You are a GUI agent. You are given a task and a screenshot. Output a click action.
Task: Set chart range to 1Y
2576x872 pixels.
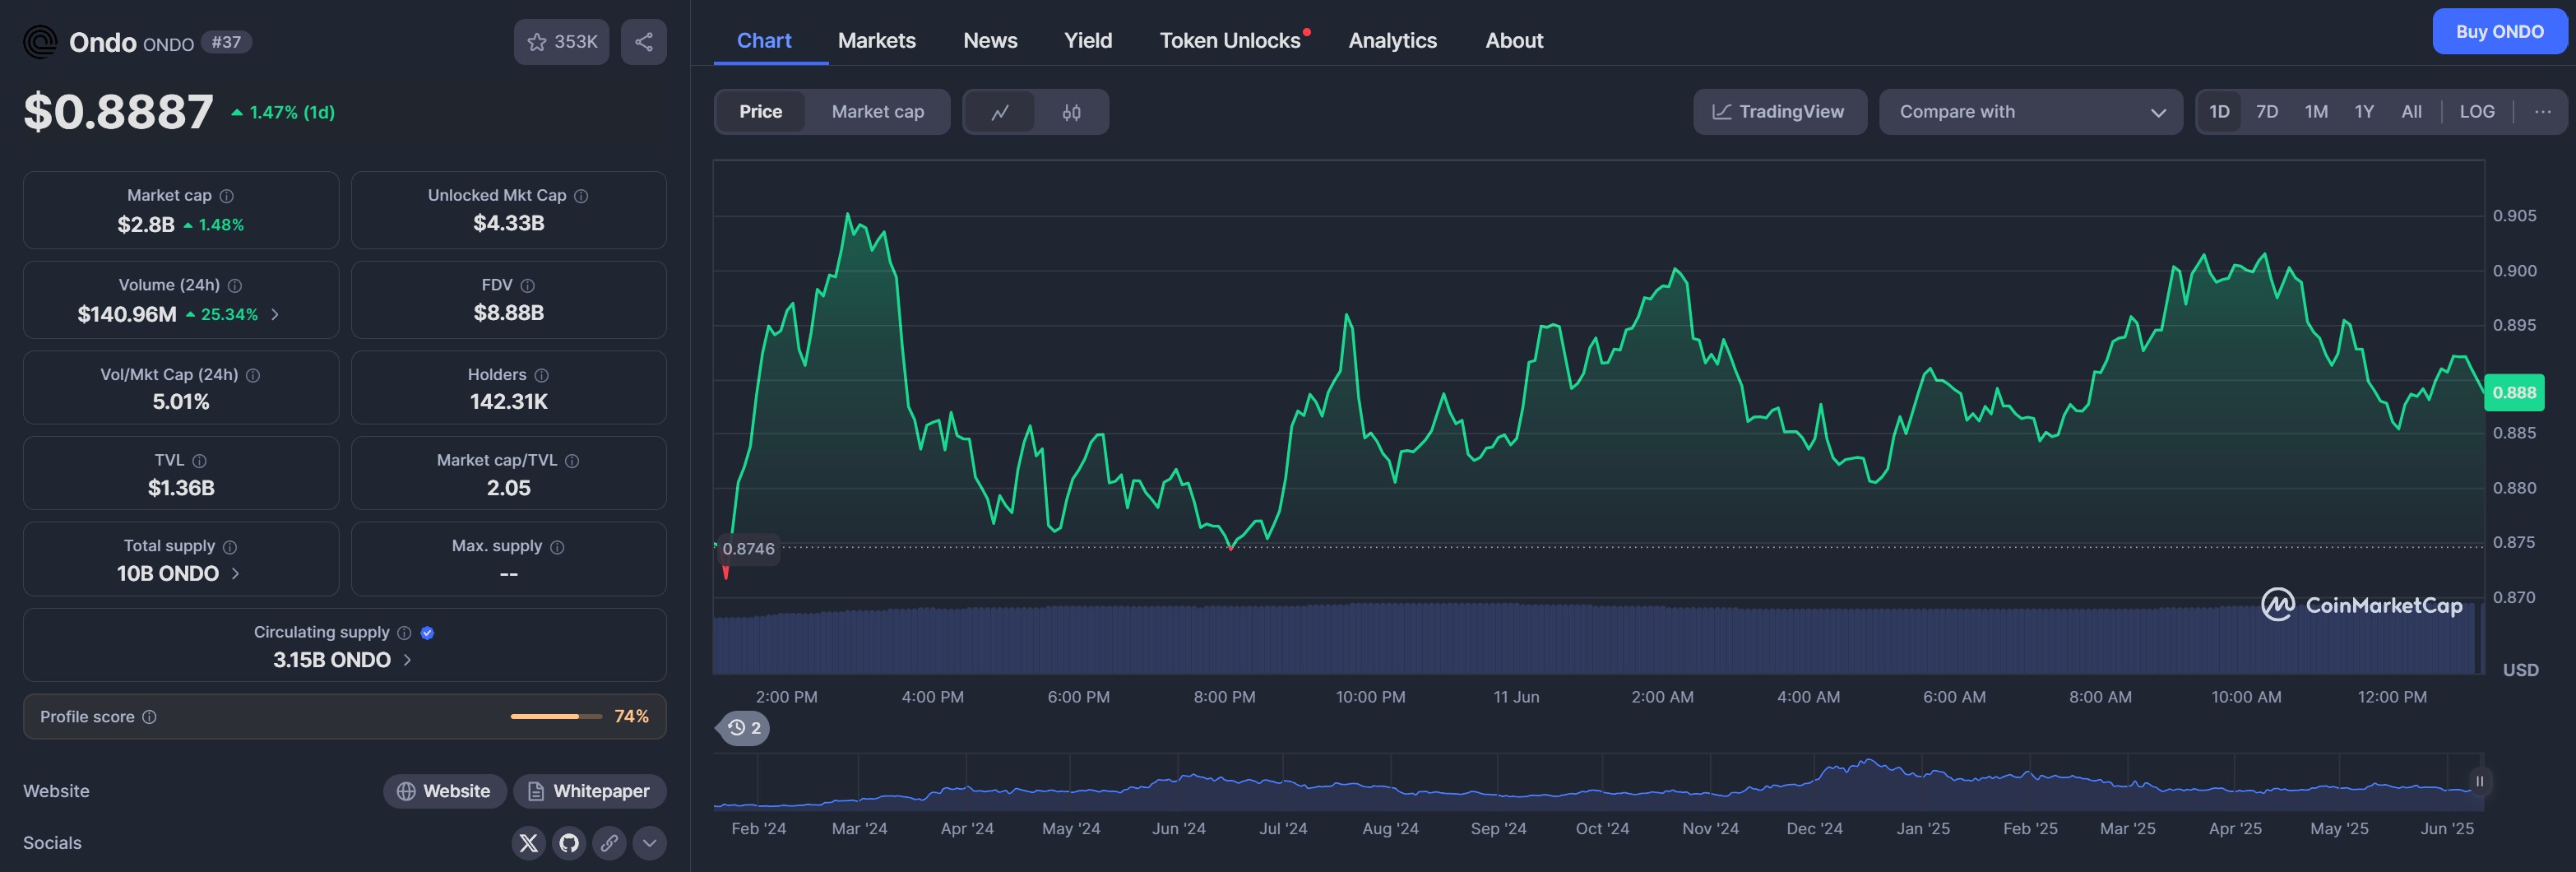(2364, 112)
